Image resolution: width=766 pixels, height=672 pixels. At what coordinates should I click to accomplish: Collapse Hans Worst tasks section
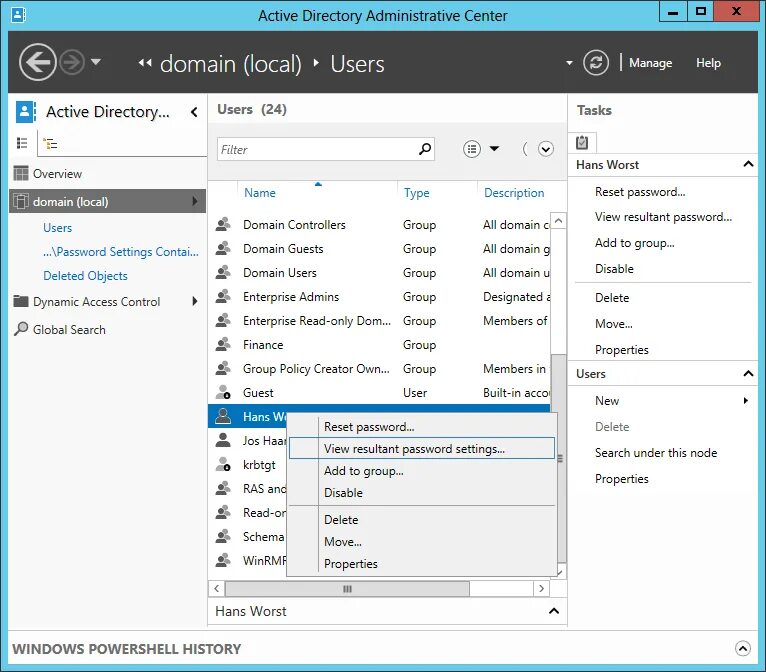pyautogui.click(x=748, y=164)
